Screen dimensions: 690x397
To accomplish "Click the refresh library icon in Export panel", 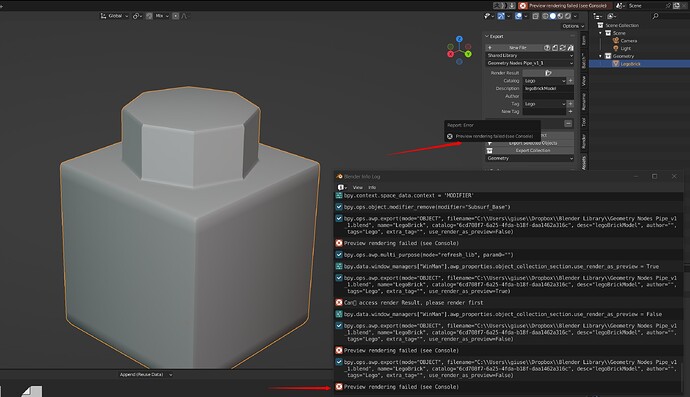I will click(x=562, y=48).
